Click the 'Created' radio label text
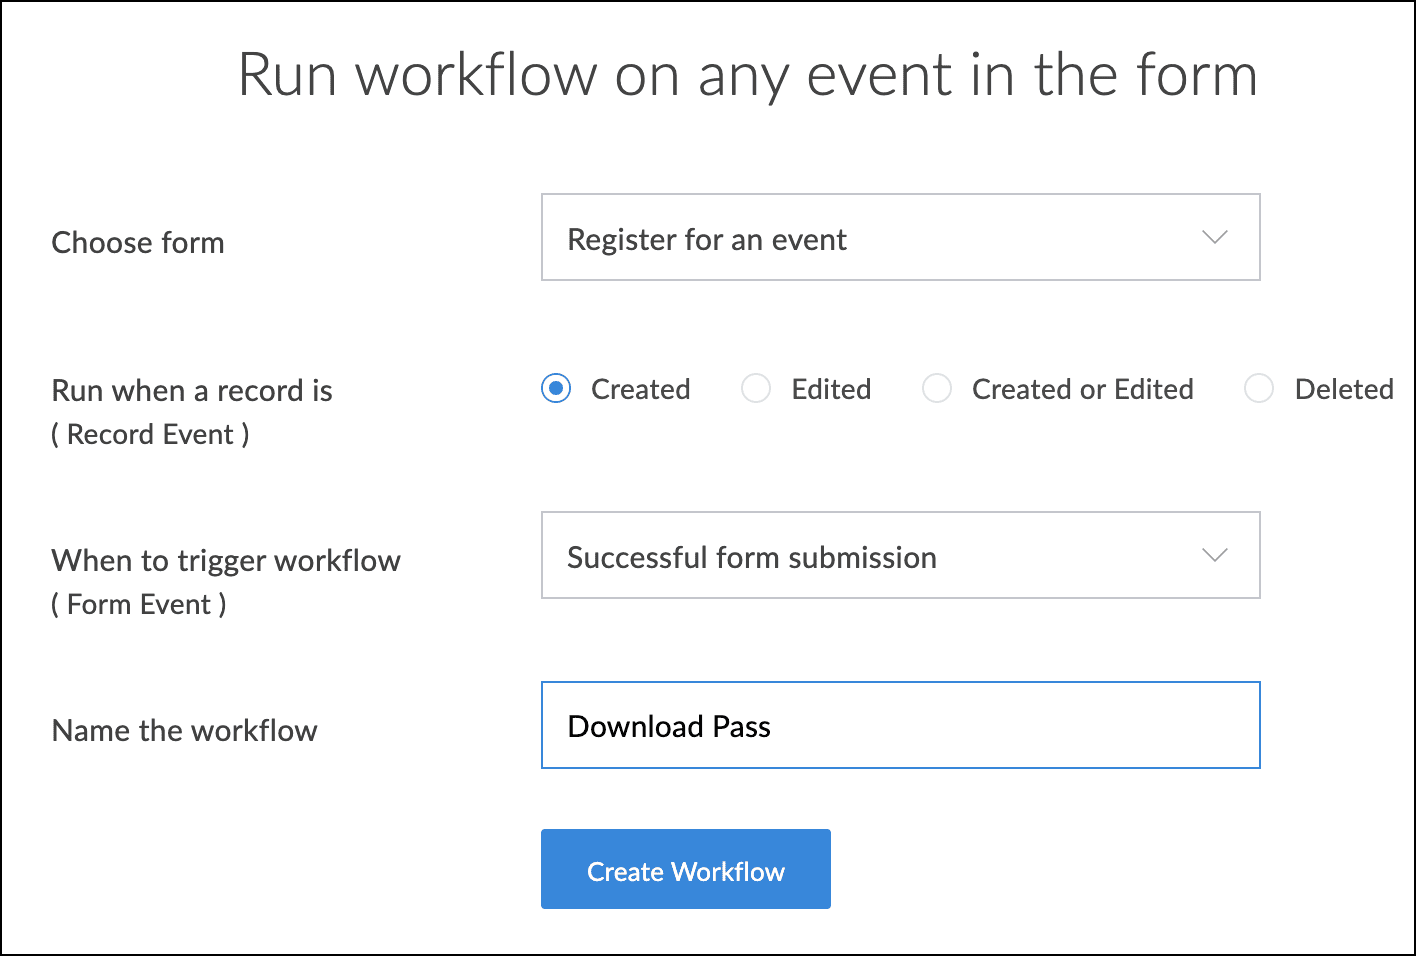 640,389
